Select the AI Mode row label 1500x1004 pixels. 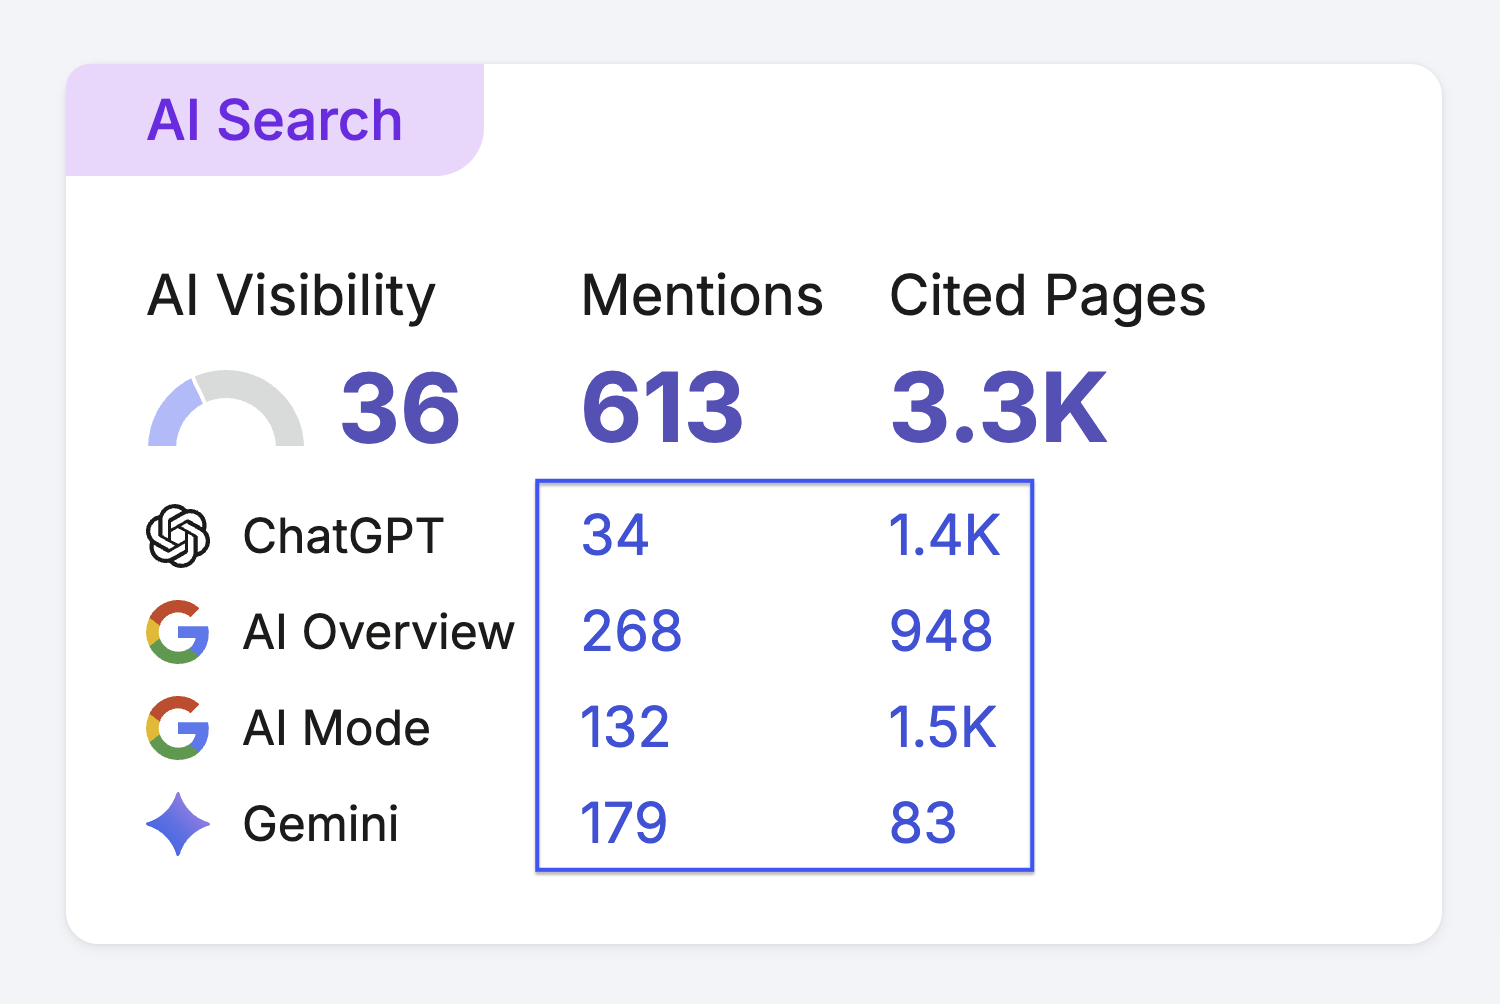coord(337,728)
